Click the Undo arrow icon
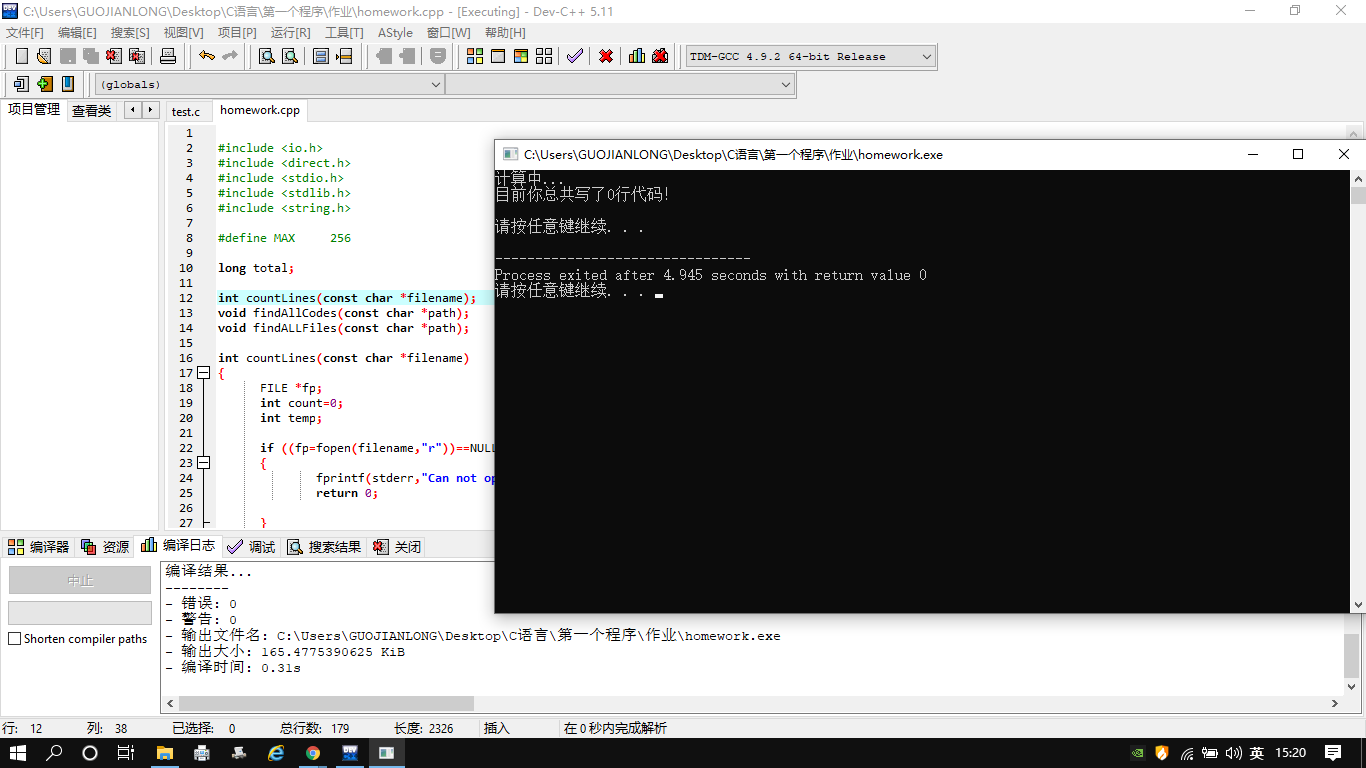Image resolution: width=1366 pixels, height=768 pixels. [x=206, y=56]
